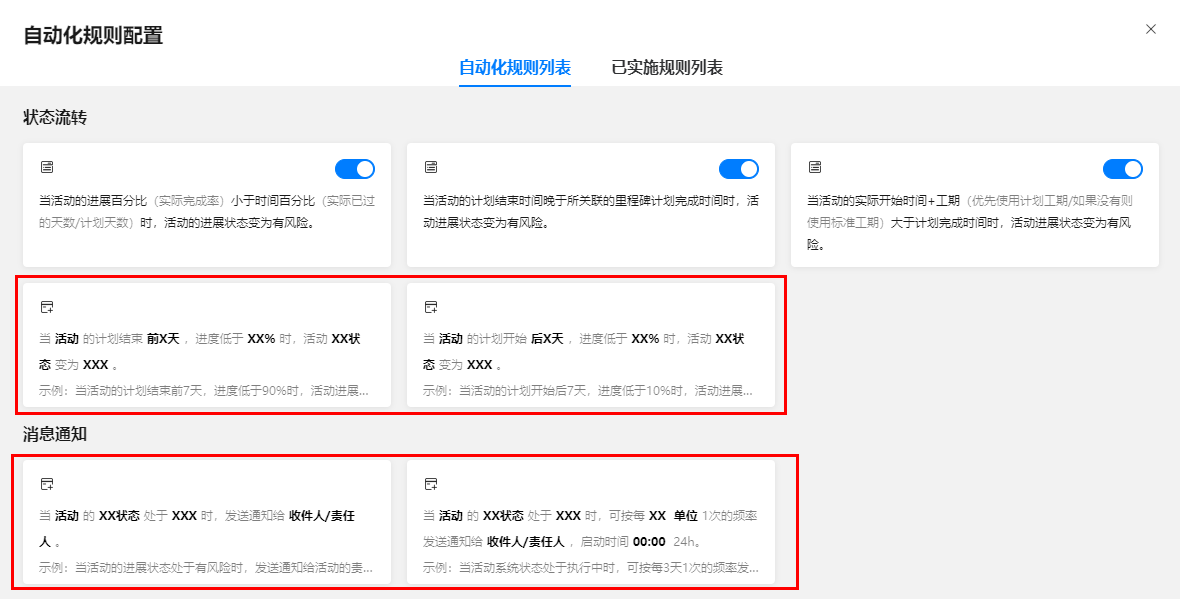
Task: Switch to the 自动化规则列表 tab
Action: pos(515,68)
